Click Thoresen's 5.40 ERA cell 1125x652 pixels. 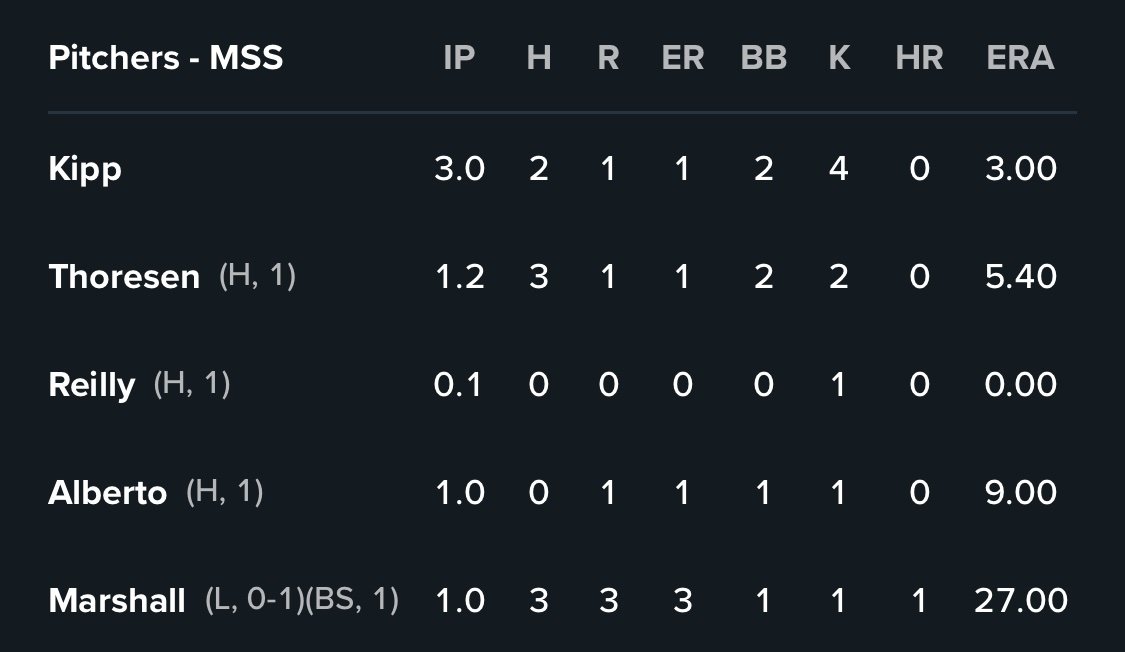[1020, 277]
